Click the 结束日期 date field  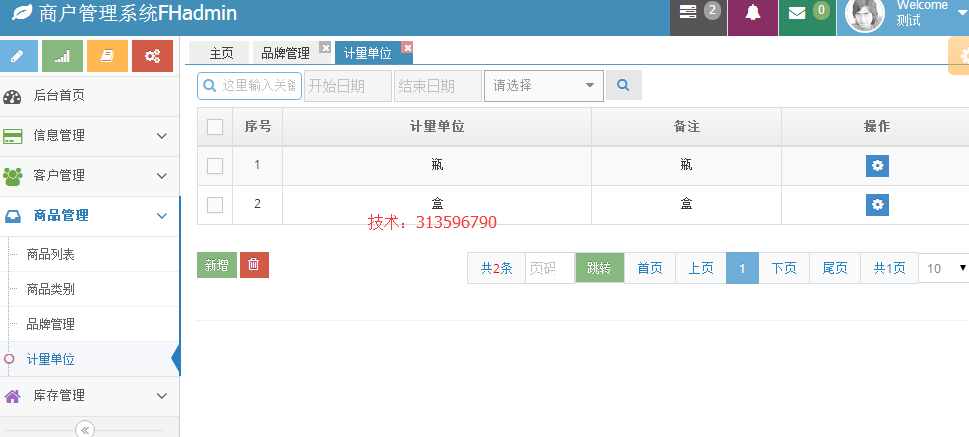(x=438, y=85)
